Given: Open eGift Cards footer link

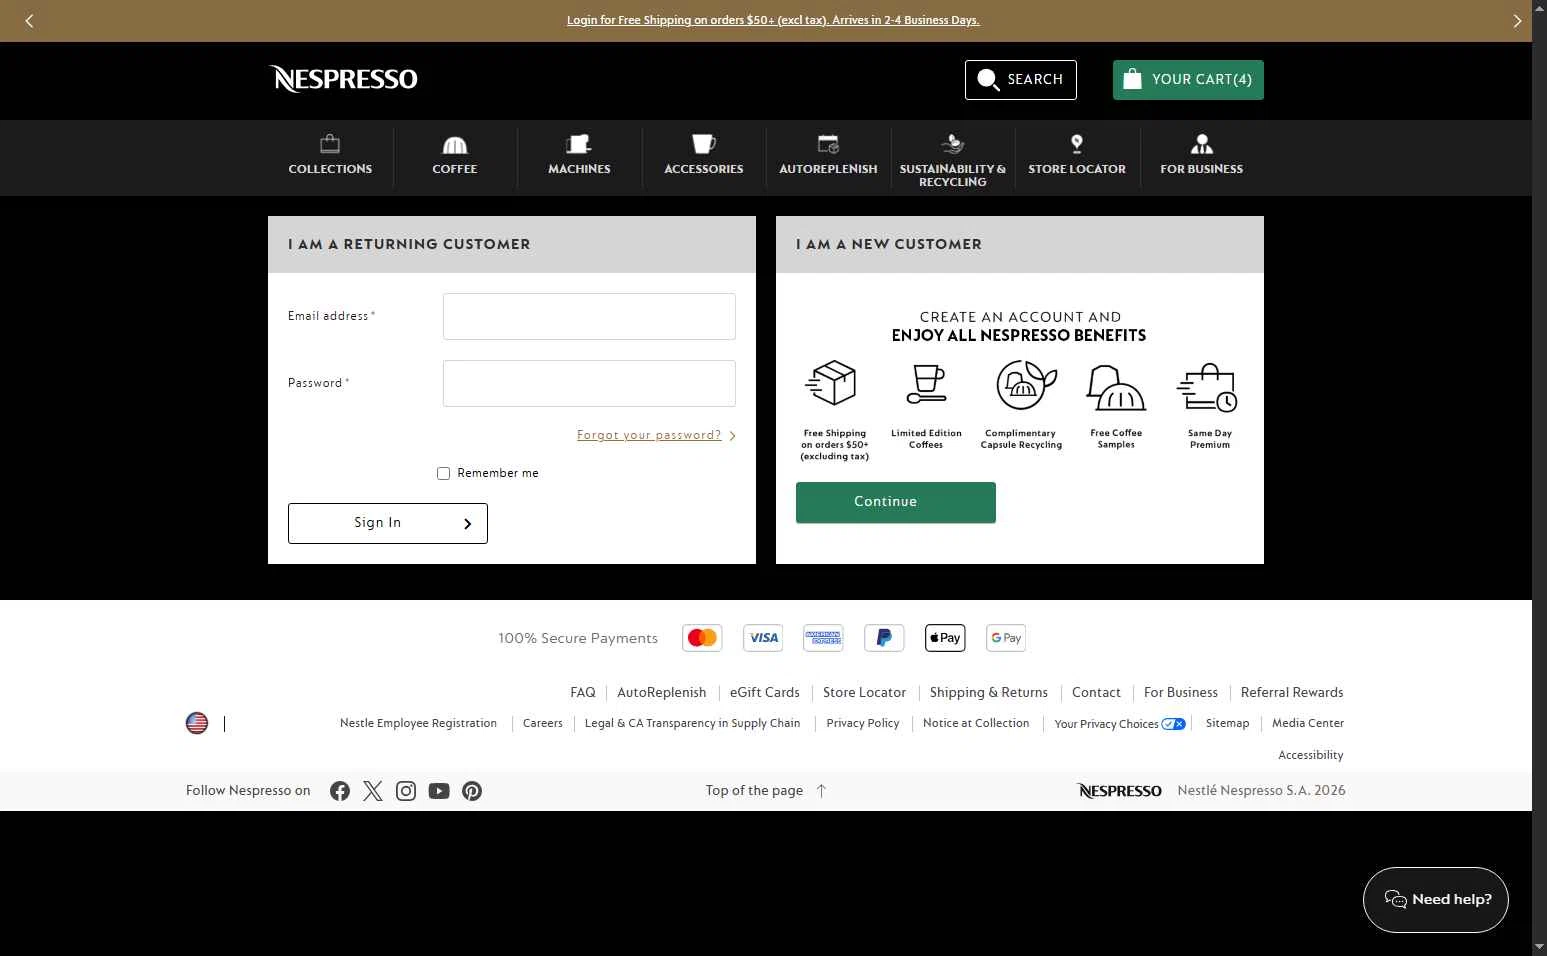Looking at the screenshot, I should tap(765, 693).
